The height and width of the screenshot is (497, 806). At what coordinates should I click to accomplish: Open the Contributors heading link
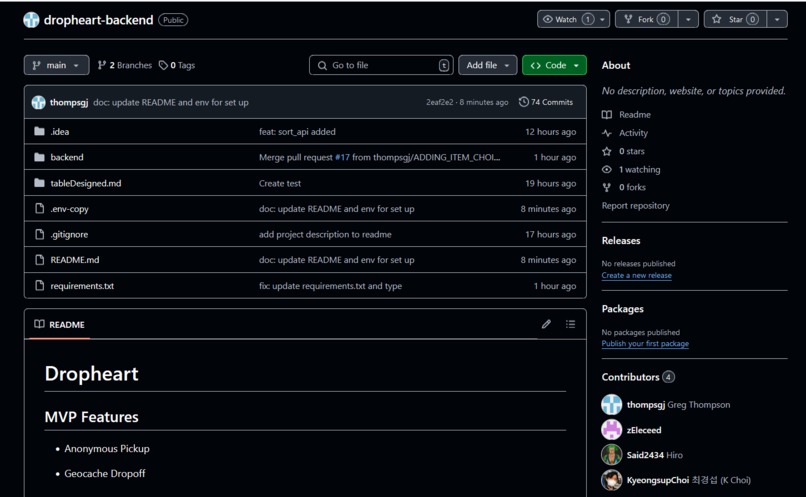pyautogui.click(x=638, y=377)
